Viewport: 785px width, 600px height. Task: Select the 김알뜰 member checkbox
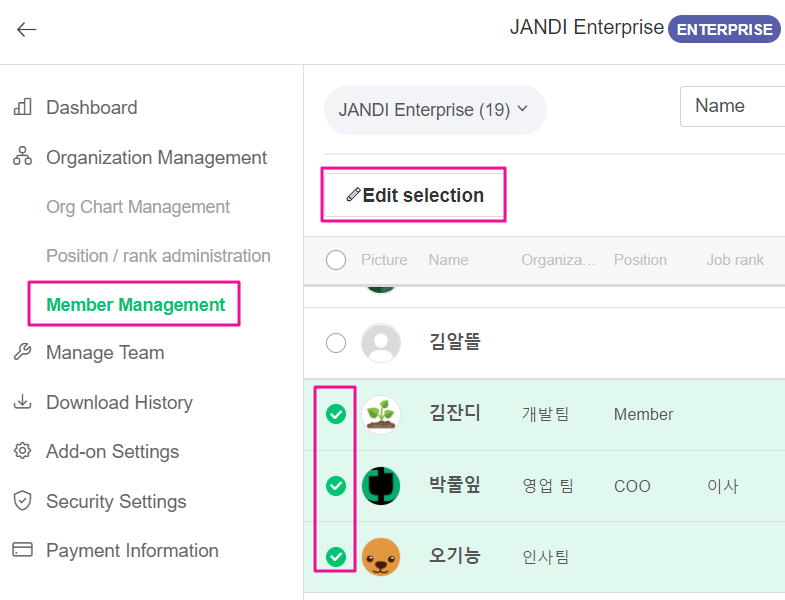[x=336, y=343]
